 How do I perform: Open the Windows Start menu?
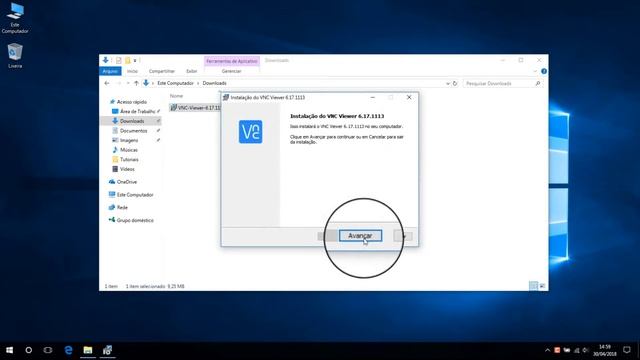click(x=9, y=350)
